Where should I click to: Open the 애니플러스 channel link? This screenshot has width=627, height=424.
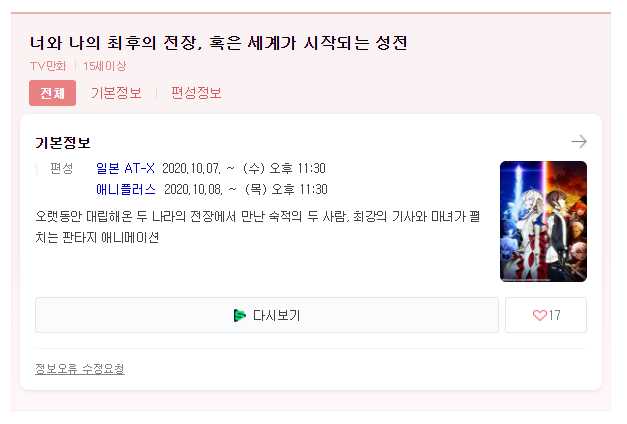coord(126,189)
